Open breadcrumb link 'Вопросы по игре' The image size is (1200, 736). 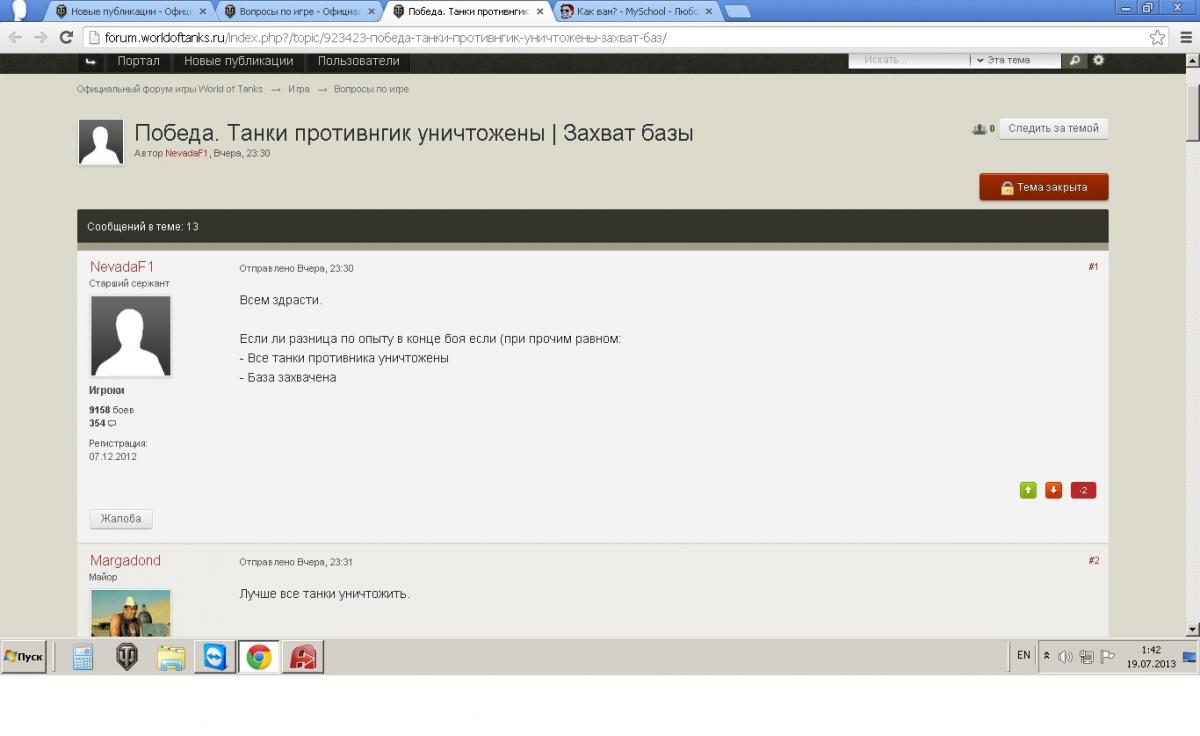click(371, 89)
